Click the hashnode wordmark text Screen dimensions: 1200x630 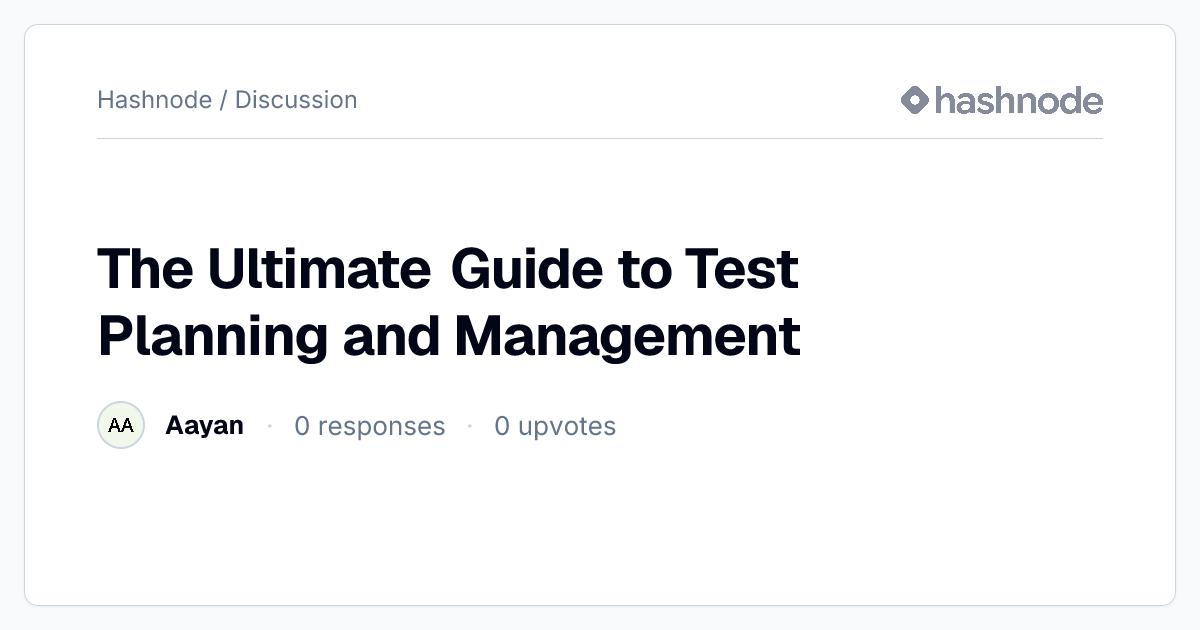[1019, 100]
